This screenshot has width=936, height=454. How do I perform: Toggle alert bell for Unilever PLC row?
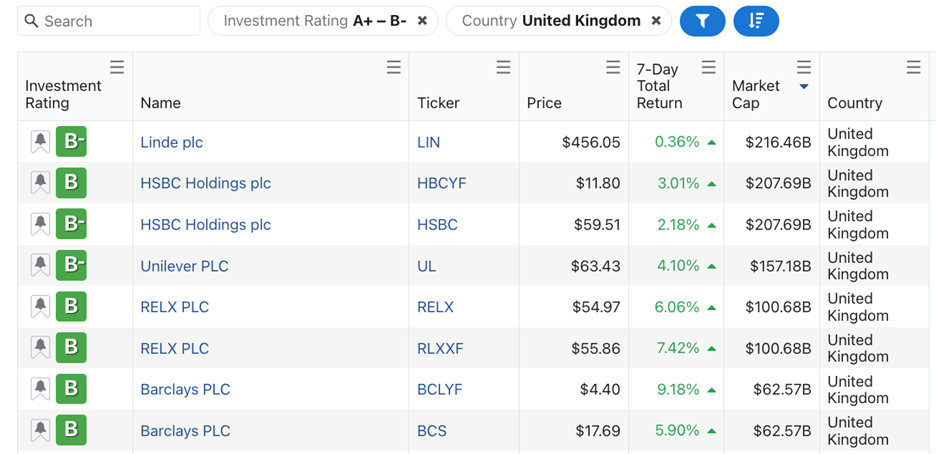click(x=41, y=265)
